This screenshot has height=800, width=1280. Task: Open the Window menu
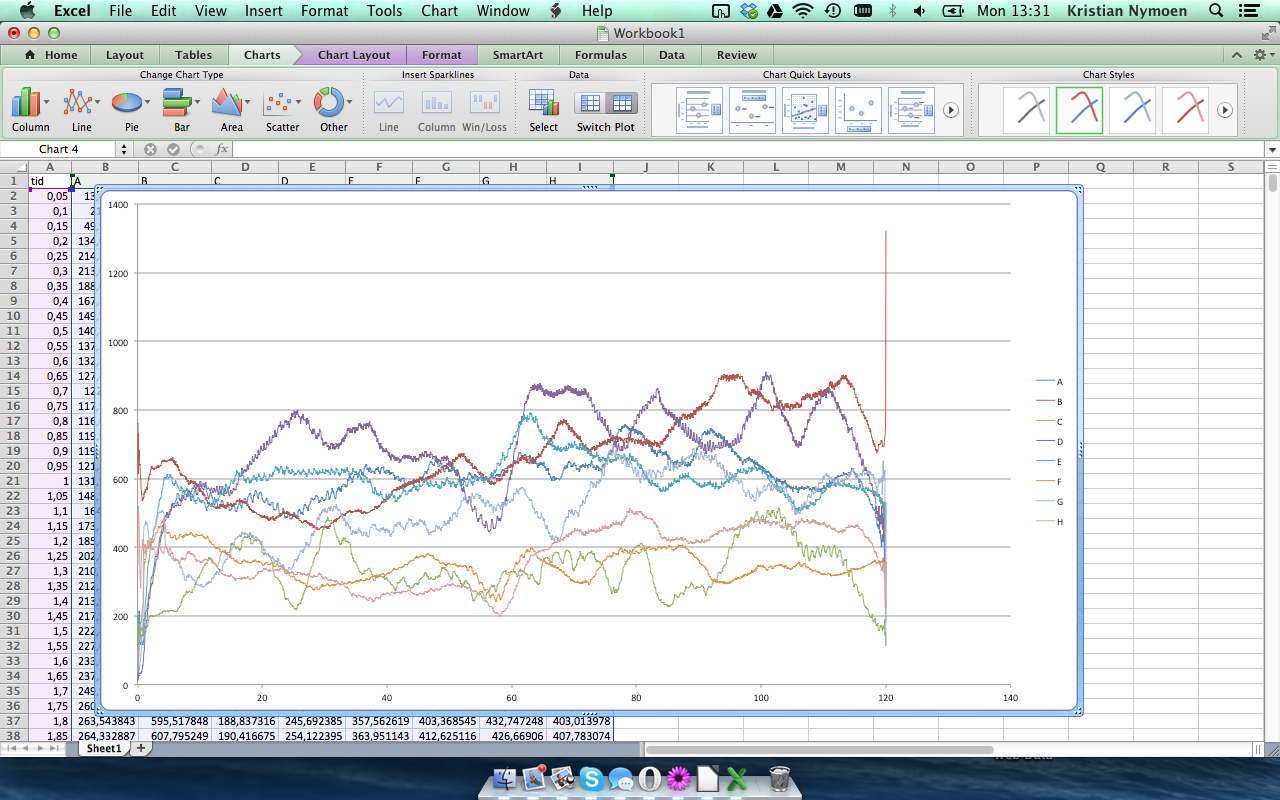tap(503, 11)
